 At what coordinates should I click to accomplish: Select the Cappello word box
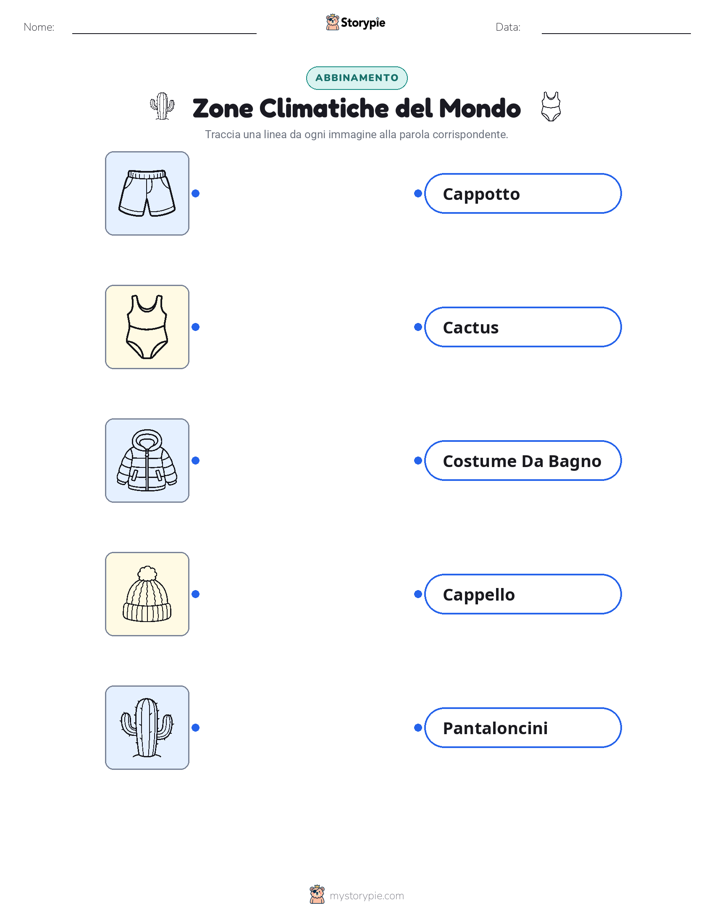(x=523, y=594)
